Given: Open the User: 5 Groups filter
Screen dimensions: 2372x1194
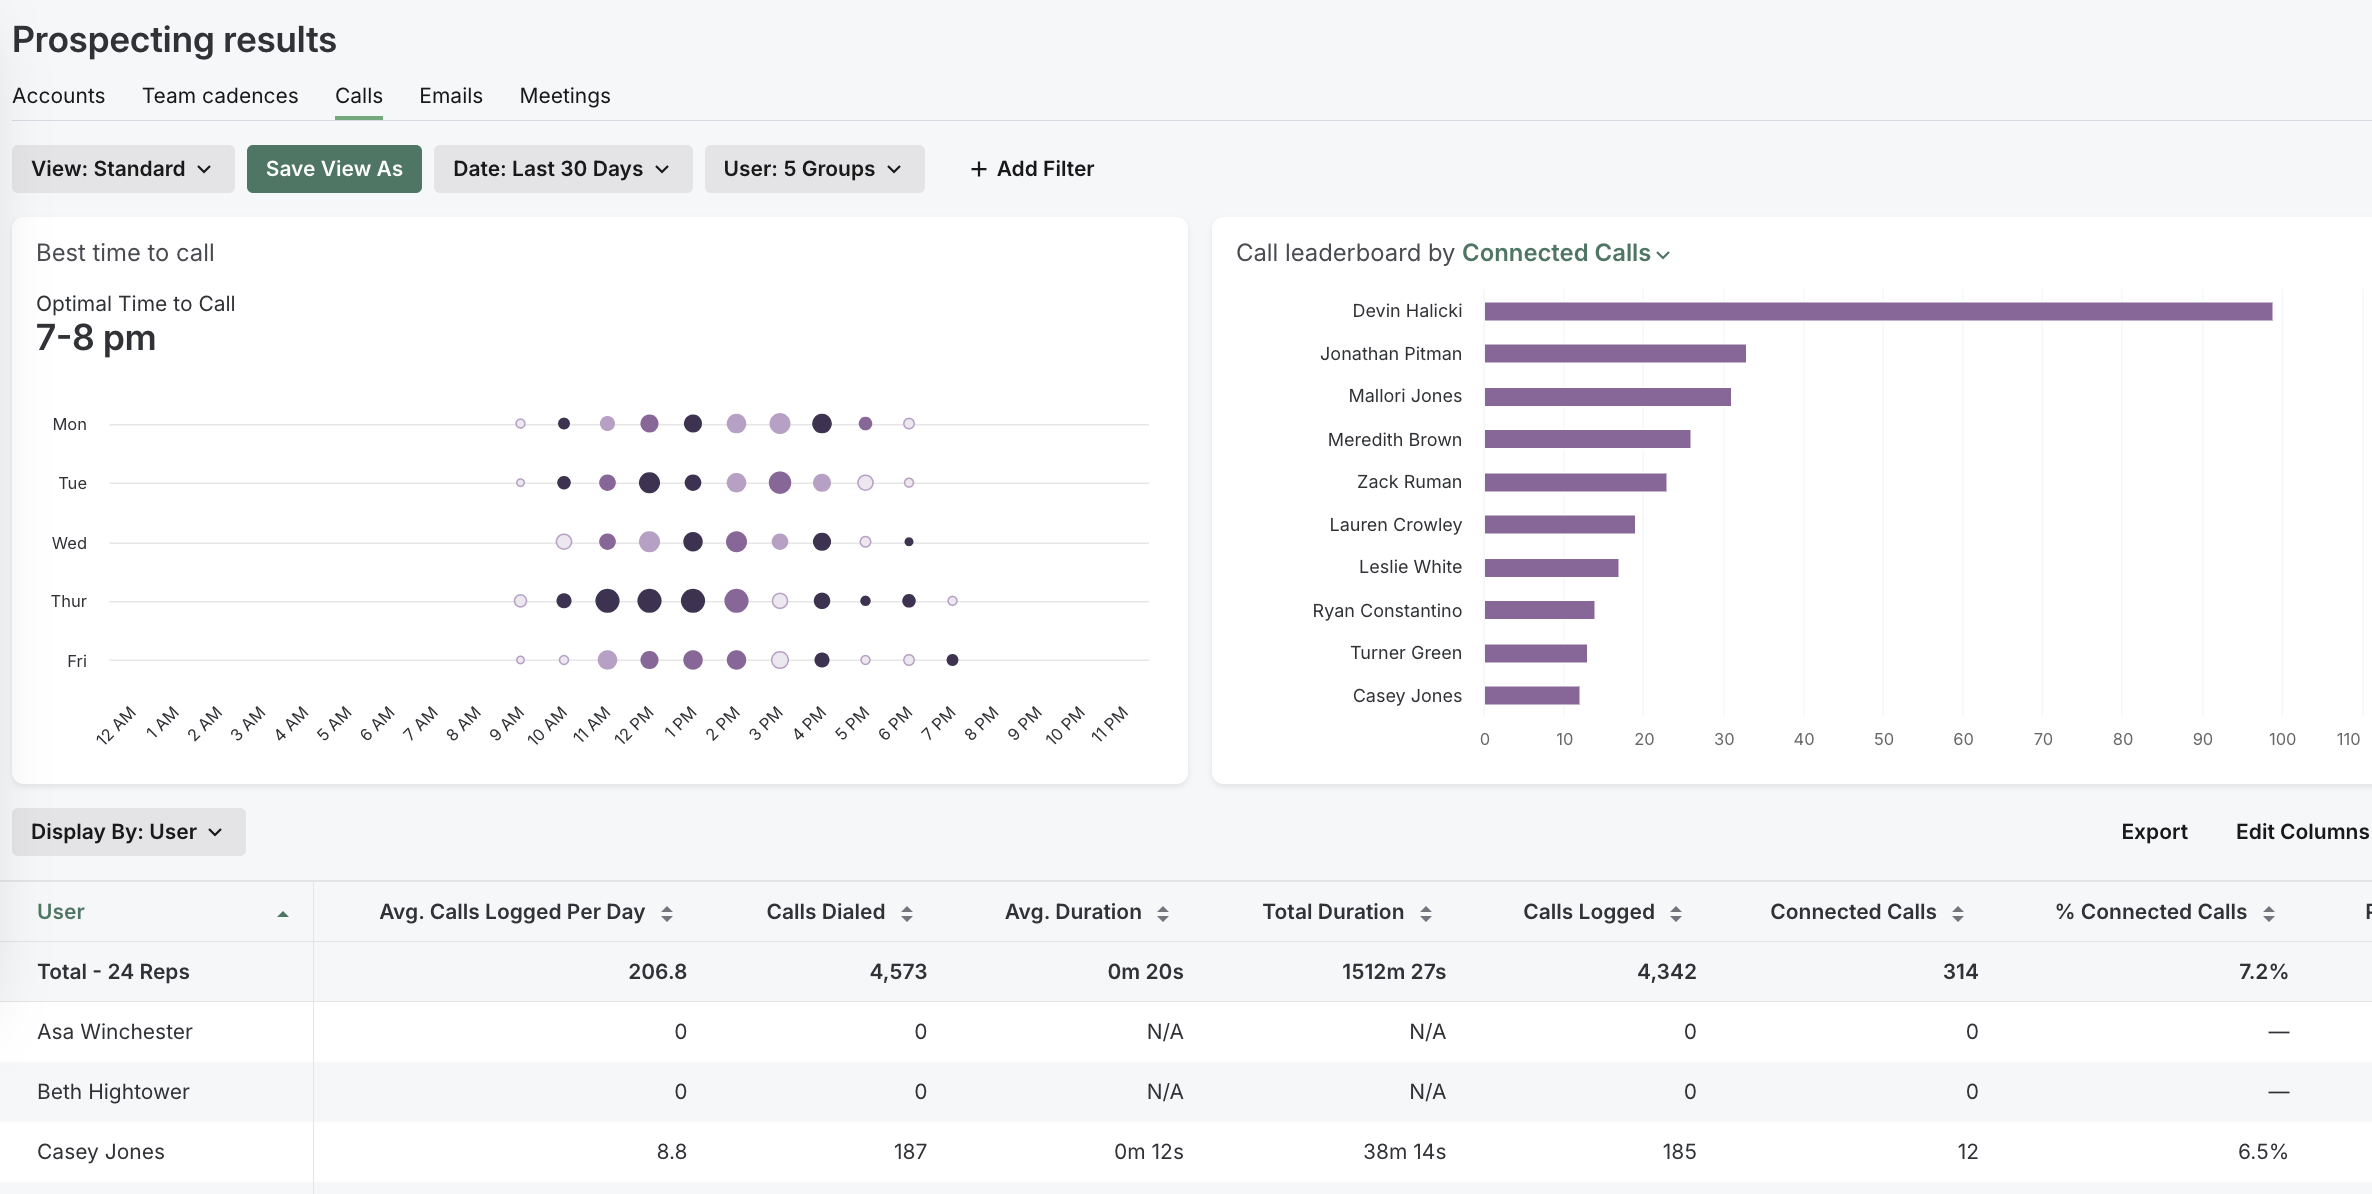Looking at the screenshot, I should [813, 168].
